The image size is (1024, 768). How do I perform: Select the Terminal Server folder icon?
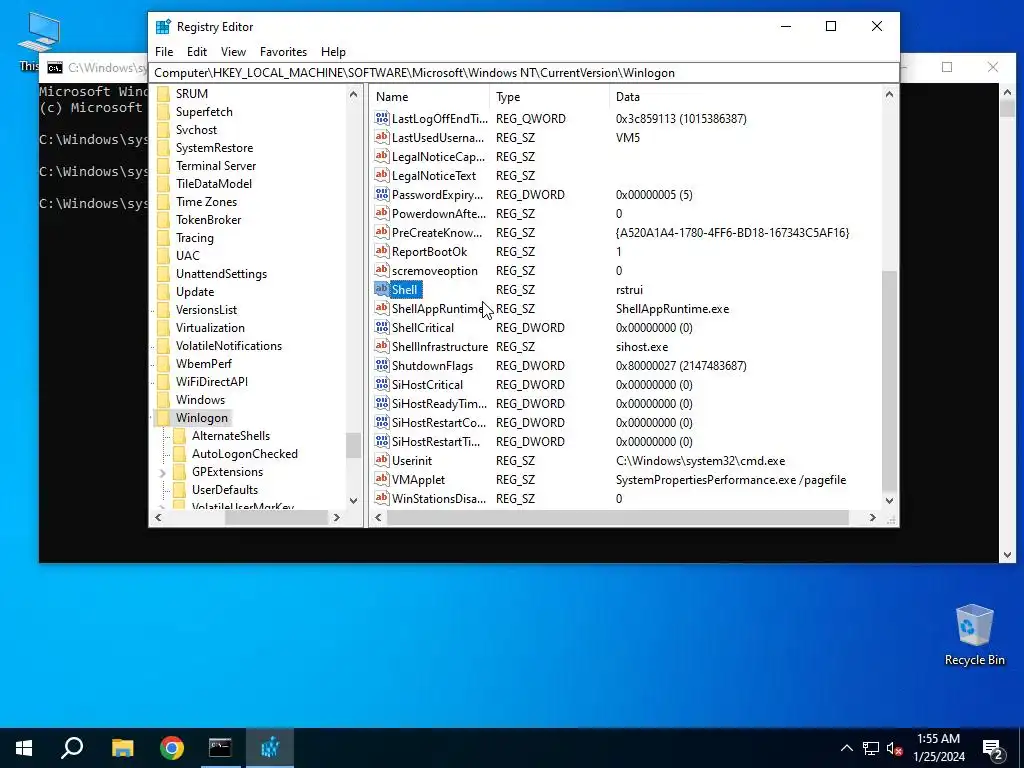pyautogui.click(x=163, y=166)
